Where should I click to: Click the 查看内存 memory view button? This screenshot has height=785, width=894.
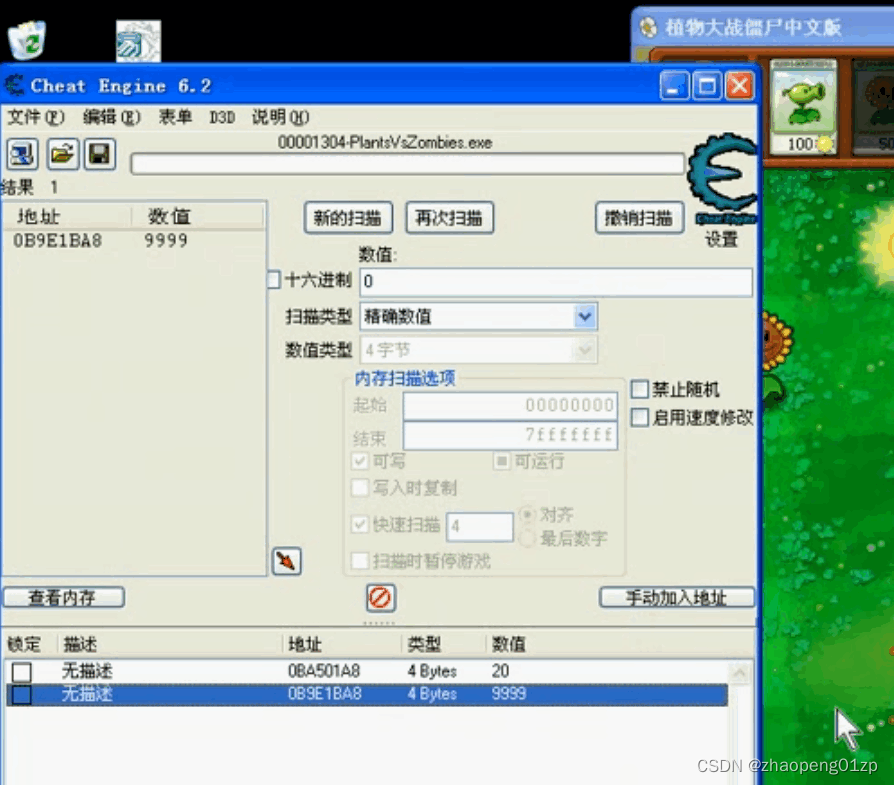[63, 597]
